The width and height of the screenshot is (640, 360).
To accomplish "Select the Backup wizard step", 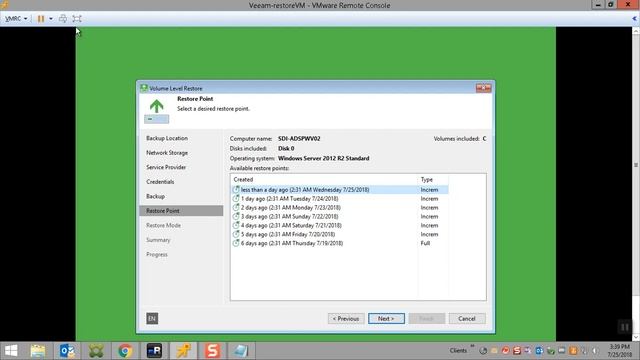I will point(156,196).
